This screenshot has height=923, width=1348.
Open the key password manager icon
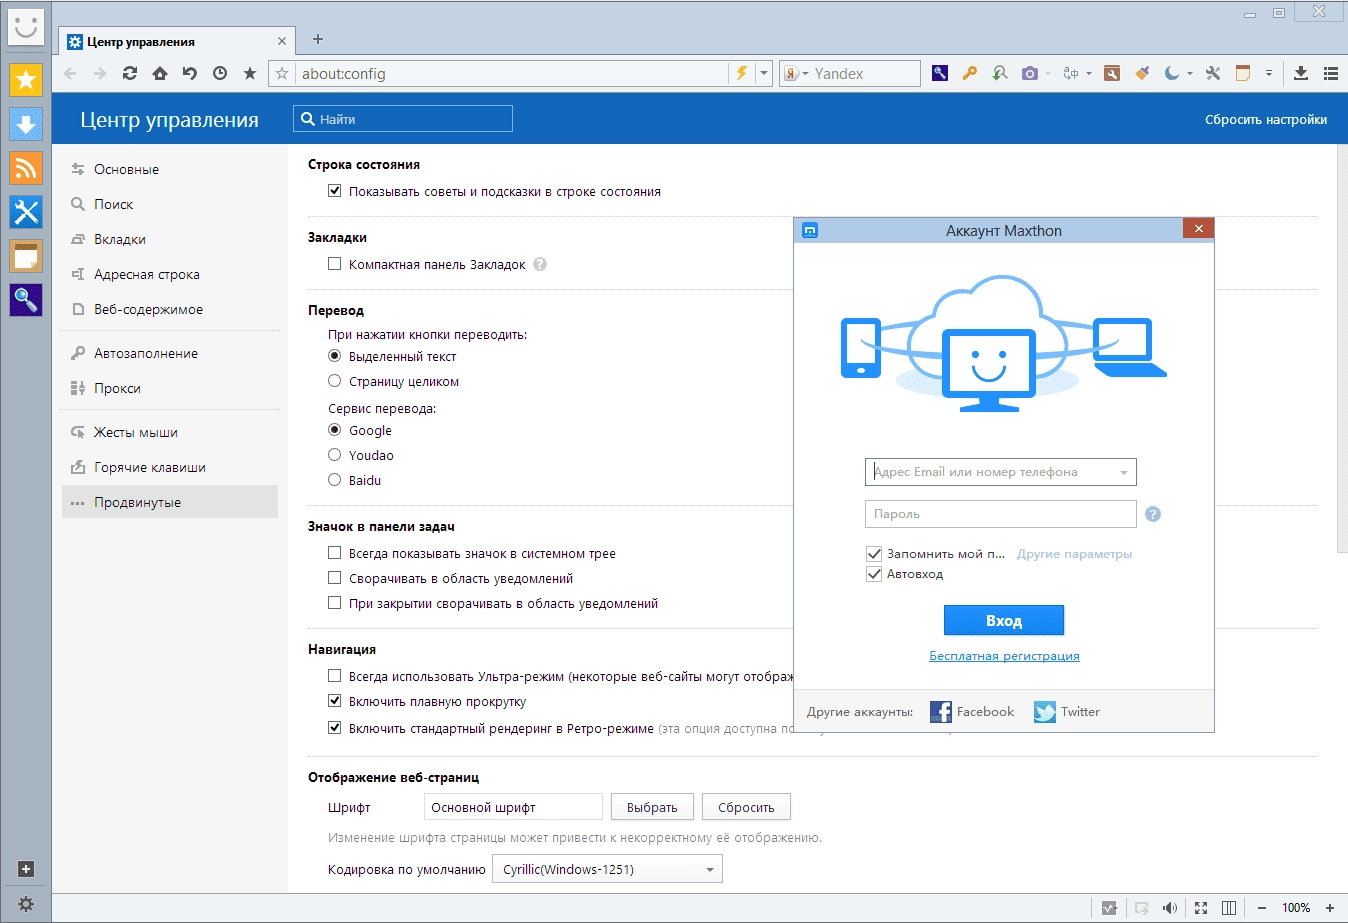(x=969, y=73)
